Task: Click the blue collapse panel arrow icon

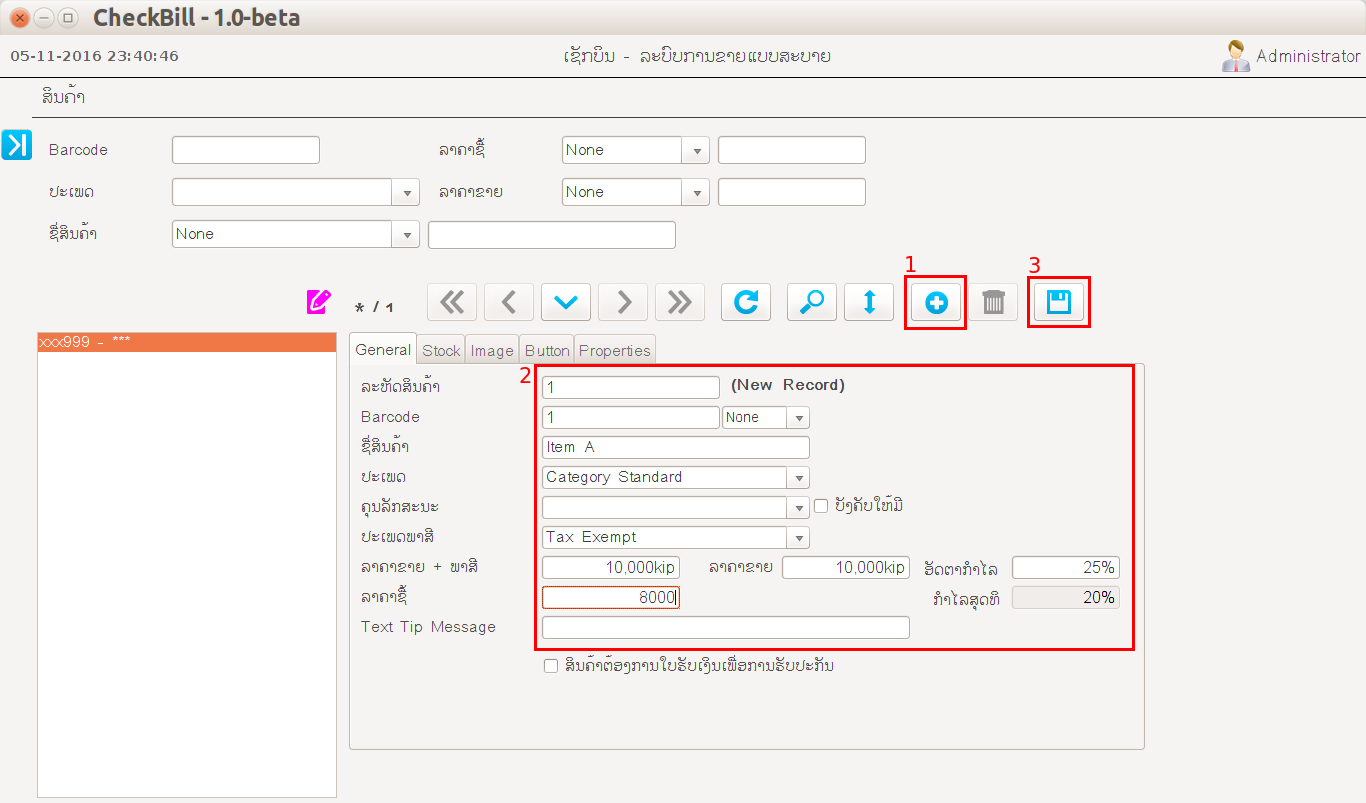Action: [17, 145]
